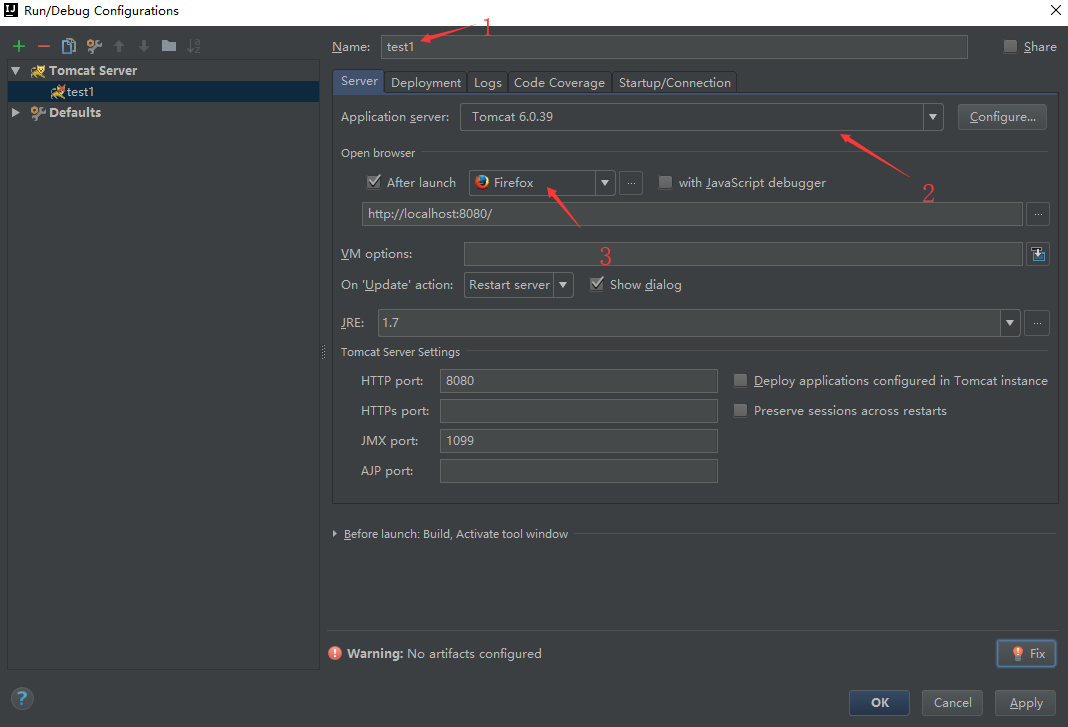
Task: Open the help question mark icon
Action: [x=22, y=698]
